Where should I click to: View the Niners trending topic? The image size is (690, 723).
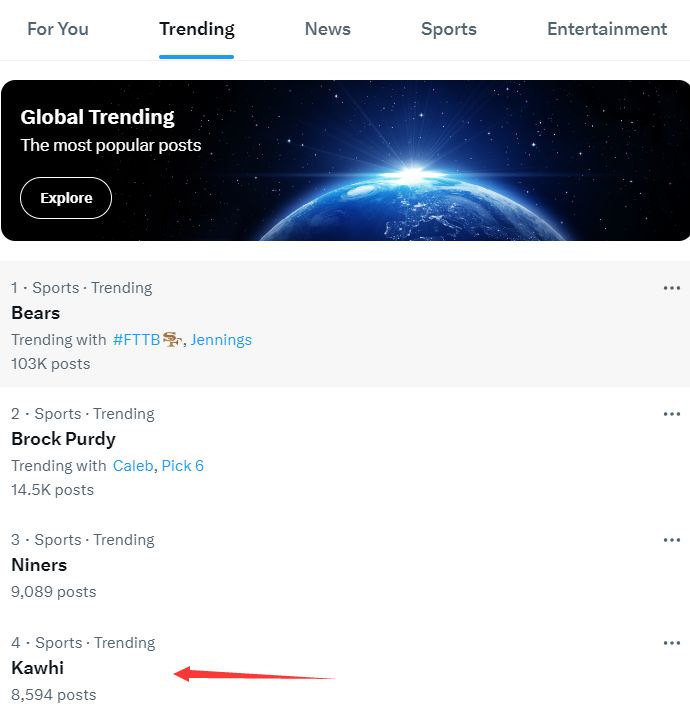point(39,565)
